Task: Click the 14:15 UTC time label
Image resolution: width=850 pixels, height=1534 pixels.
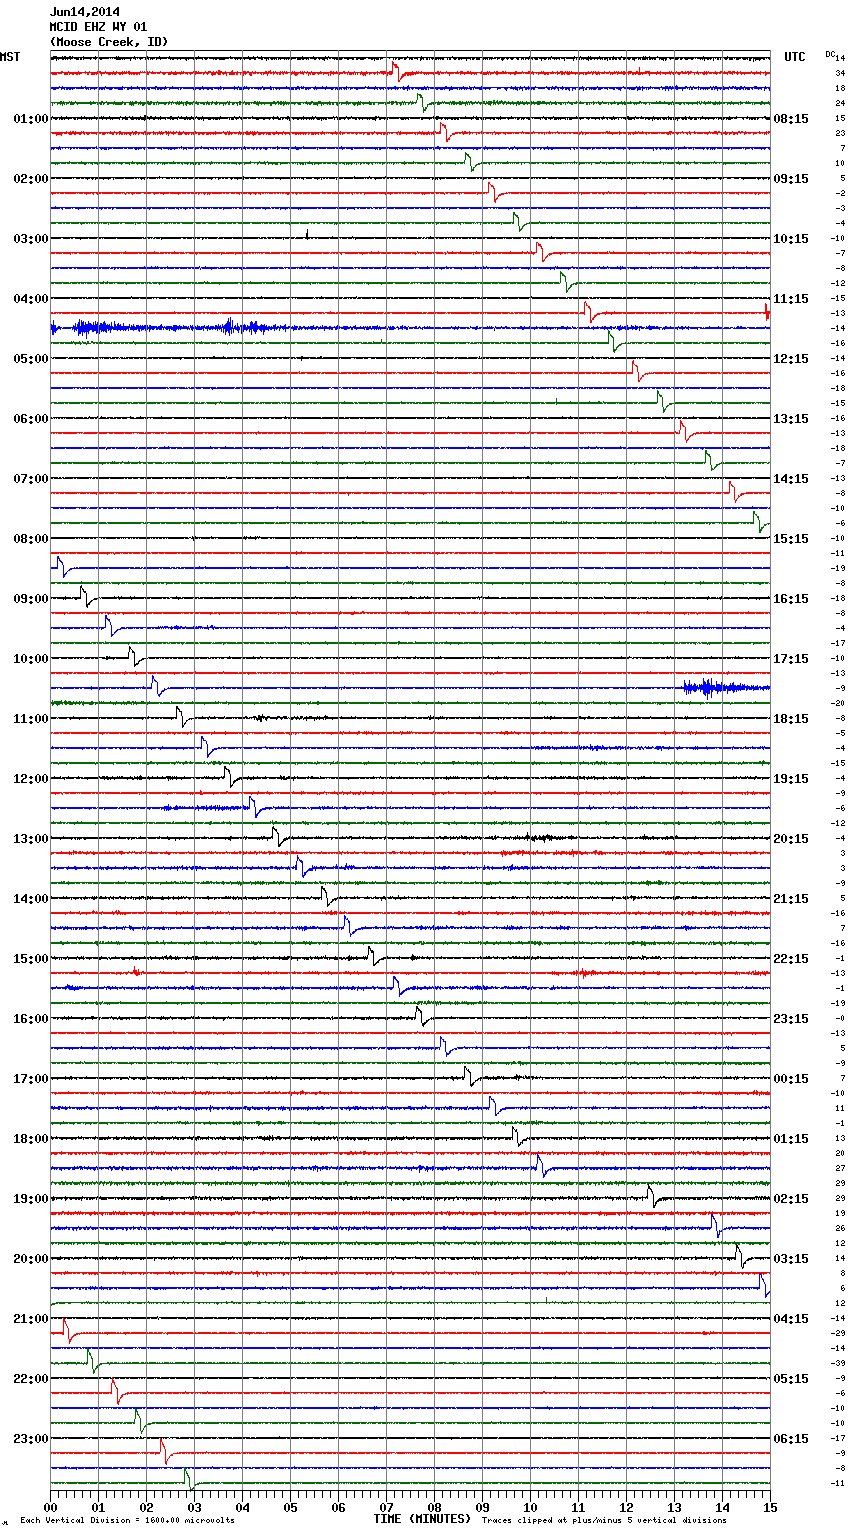Action: [791, 479]
